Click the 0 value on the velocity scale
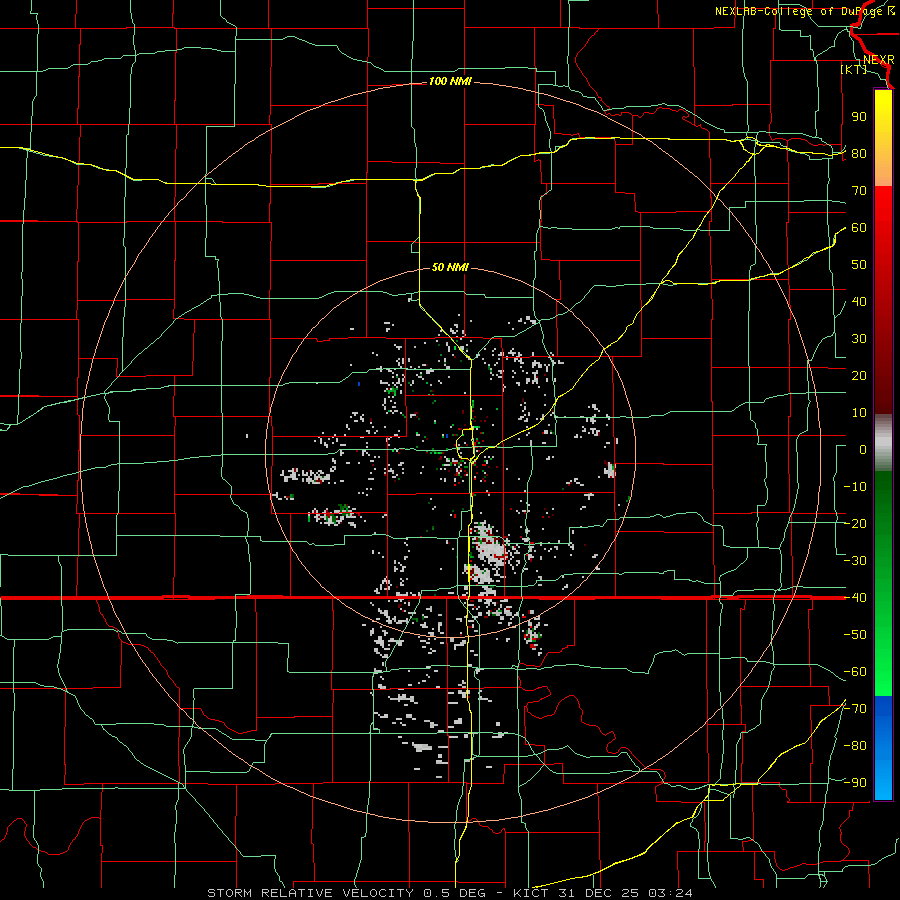Image resolution: width=900 pixels, height=900 pixels. coord(863,450)
